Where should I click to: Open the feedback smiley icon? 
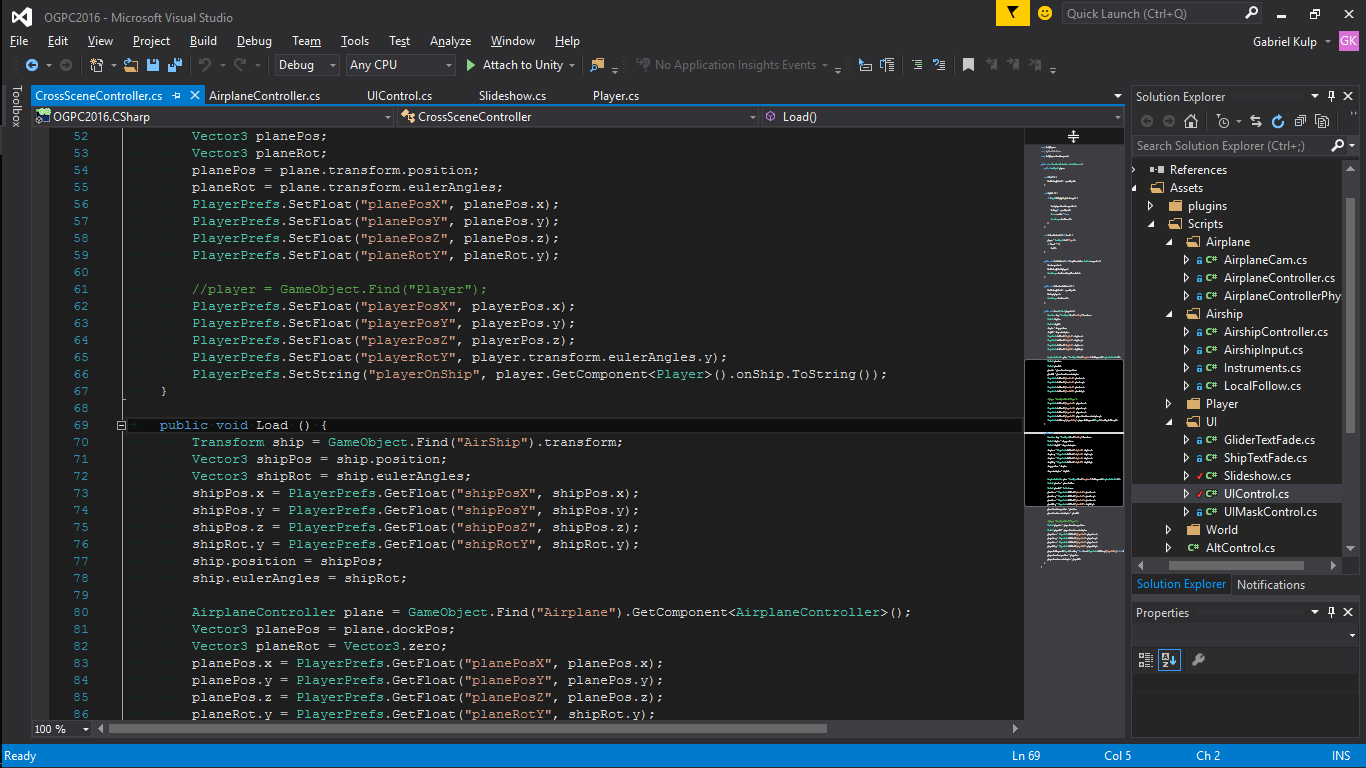point(1045,13)
